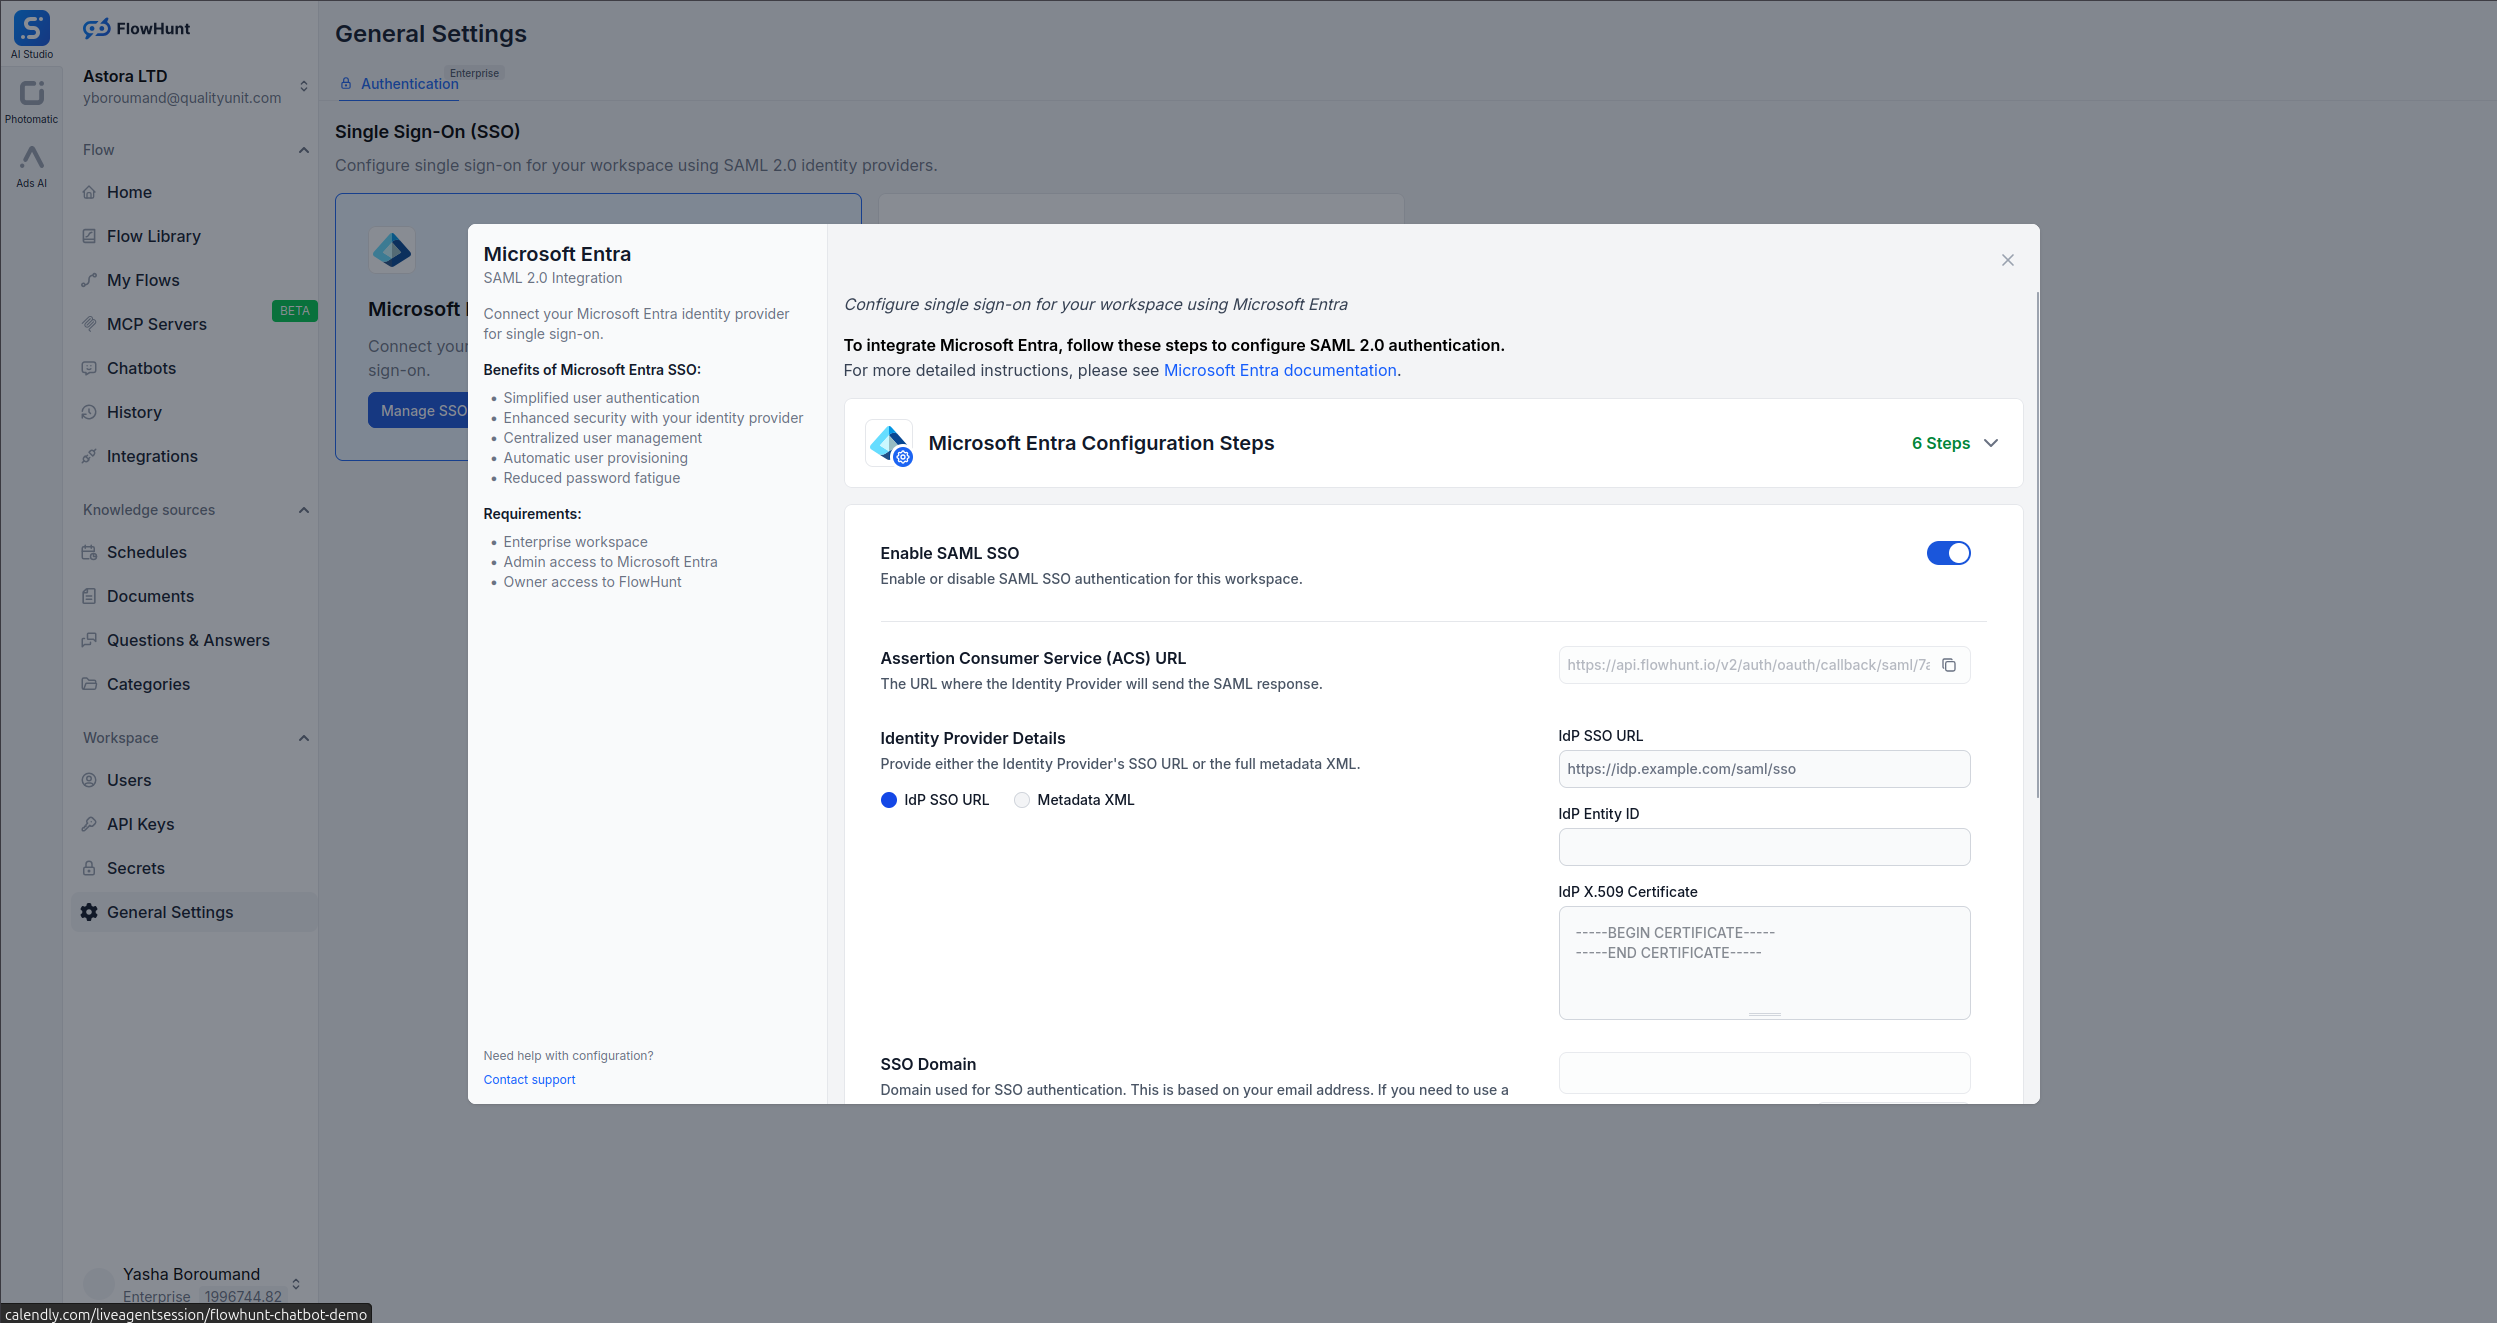Open the Ads AI app from the rail
Viewport: 2497px width, 1323px height.
coord(31,160)
